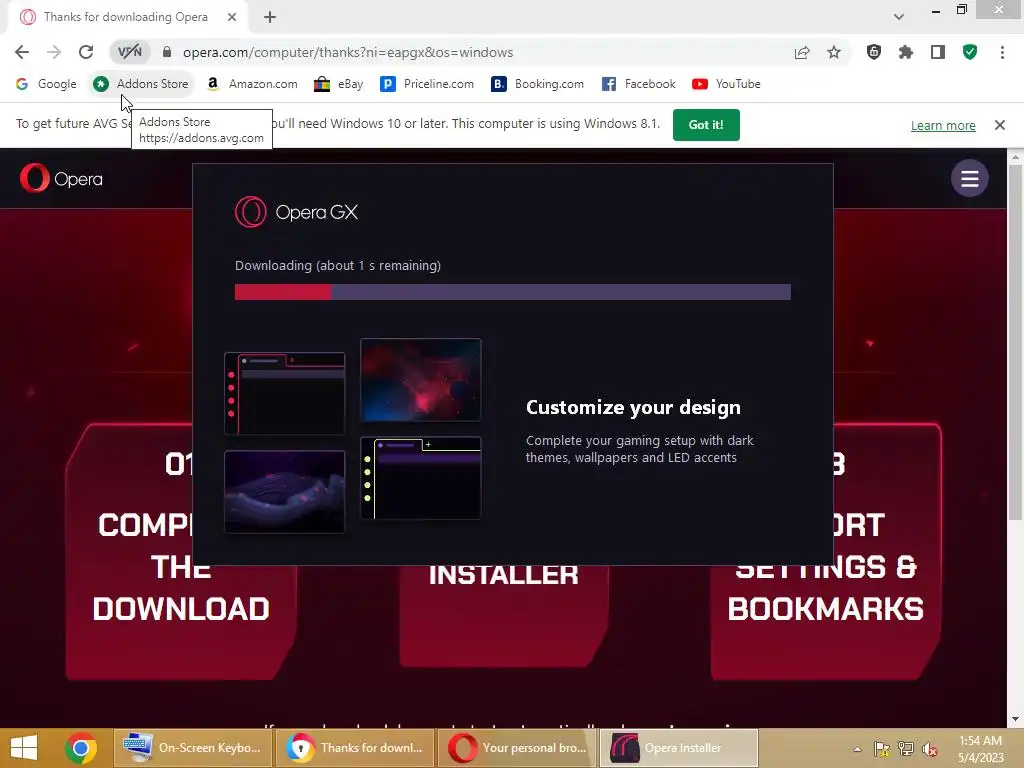Screen dimensions: 1024x768
Task: Click the scrollbar down arrow
Action: pos(1015,719)
